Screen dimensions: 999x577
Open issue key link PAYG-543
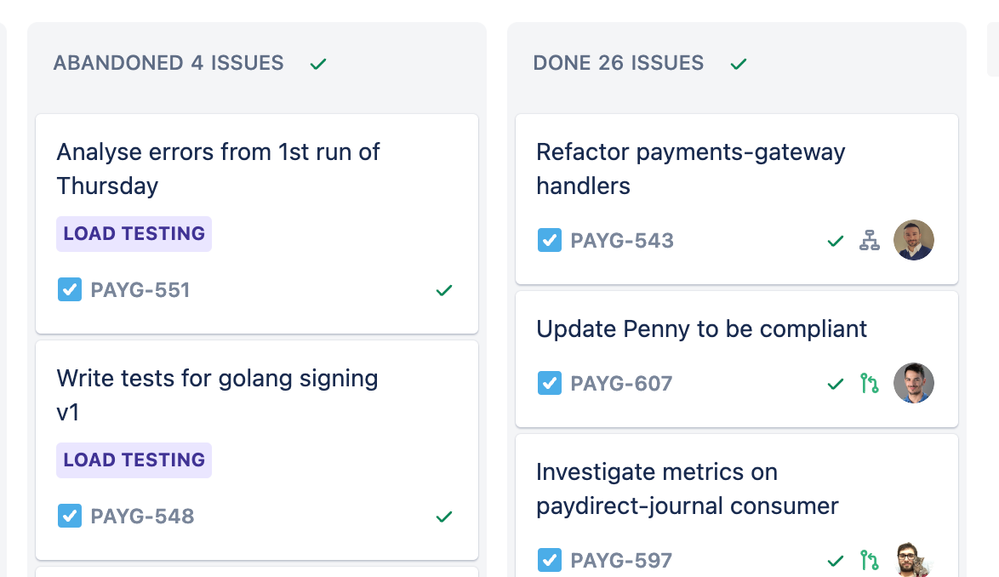coord(622,241)
